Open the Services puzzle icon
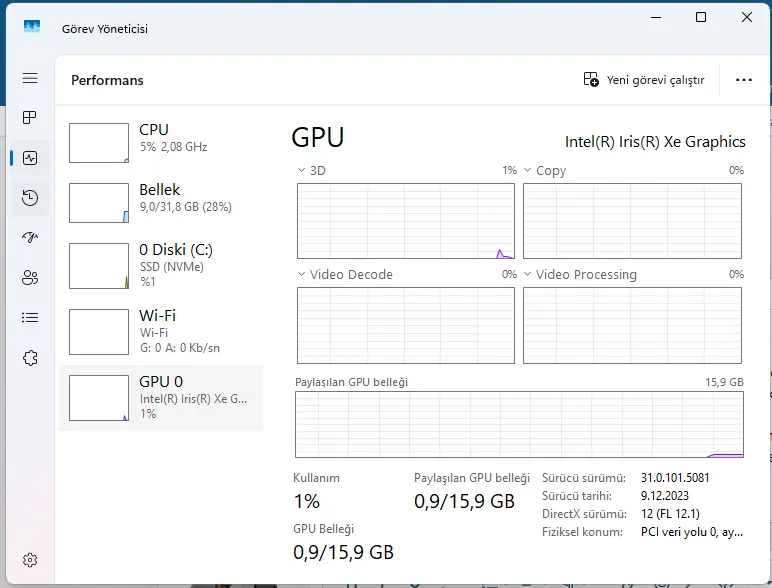Image resolution: width=772 pixels, height=588 pixels. (30, 358)
